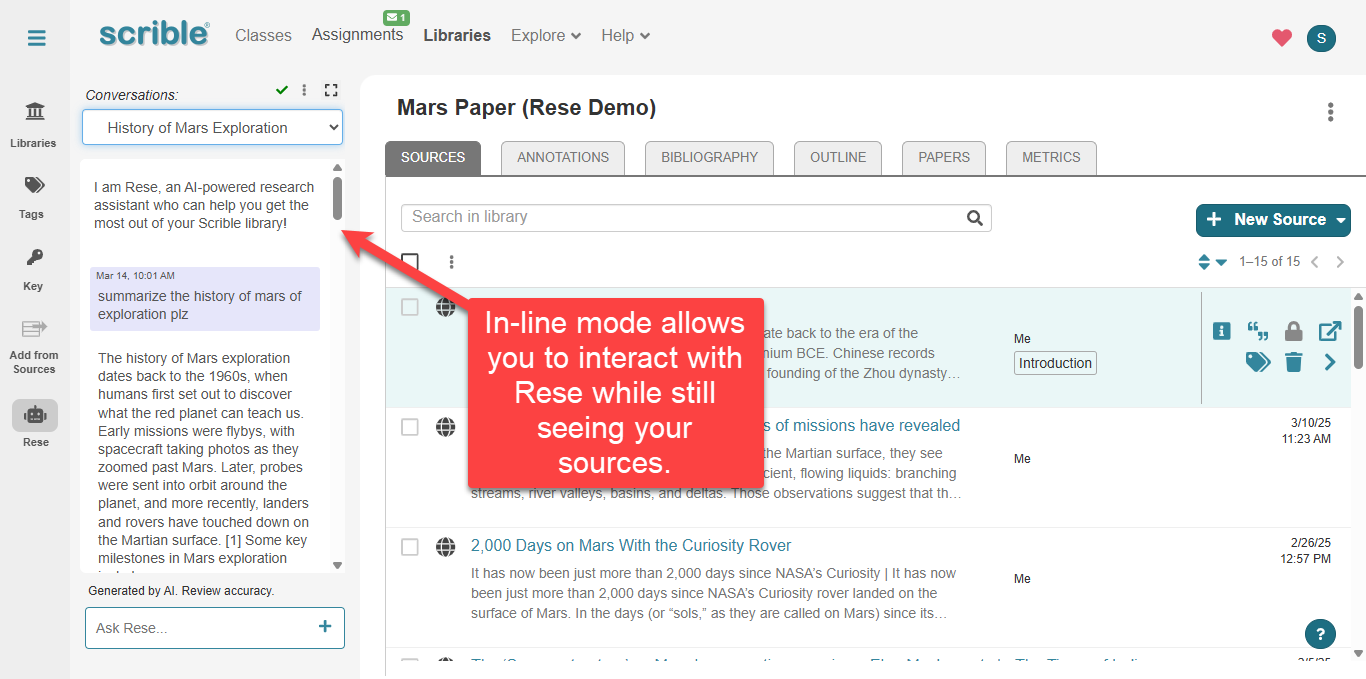Open Tags in the left sidebar
The image size is (1366, 679).
(34, 197)
